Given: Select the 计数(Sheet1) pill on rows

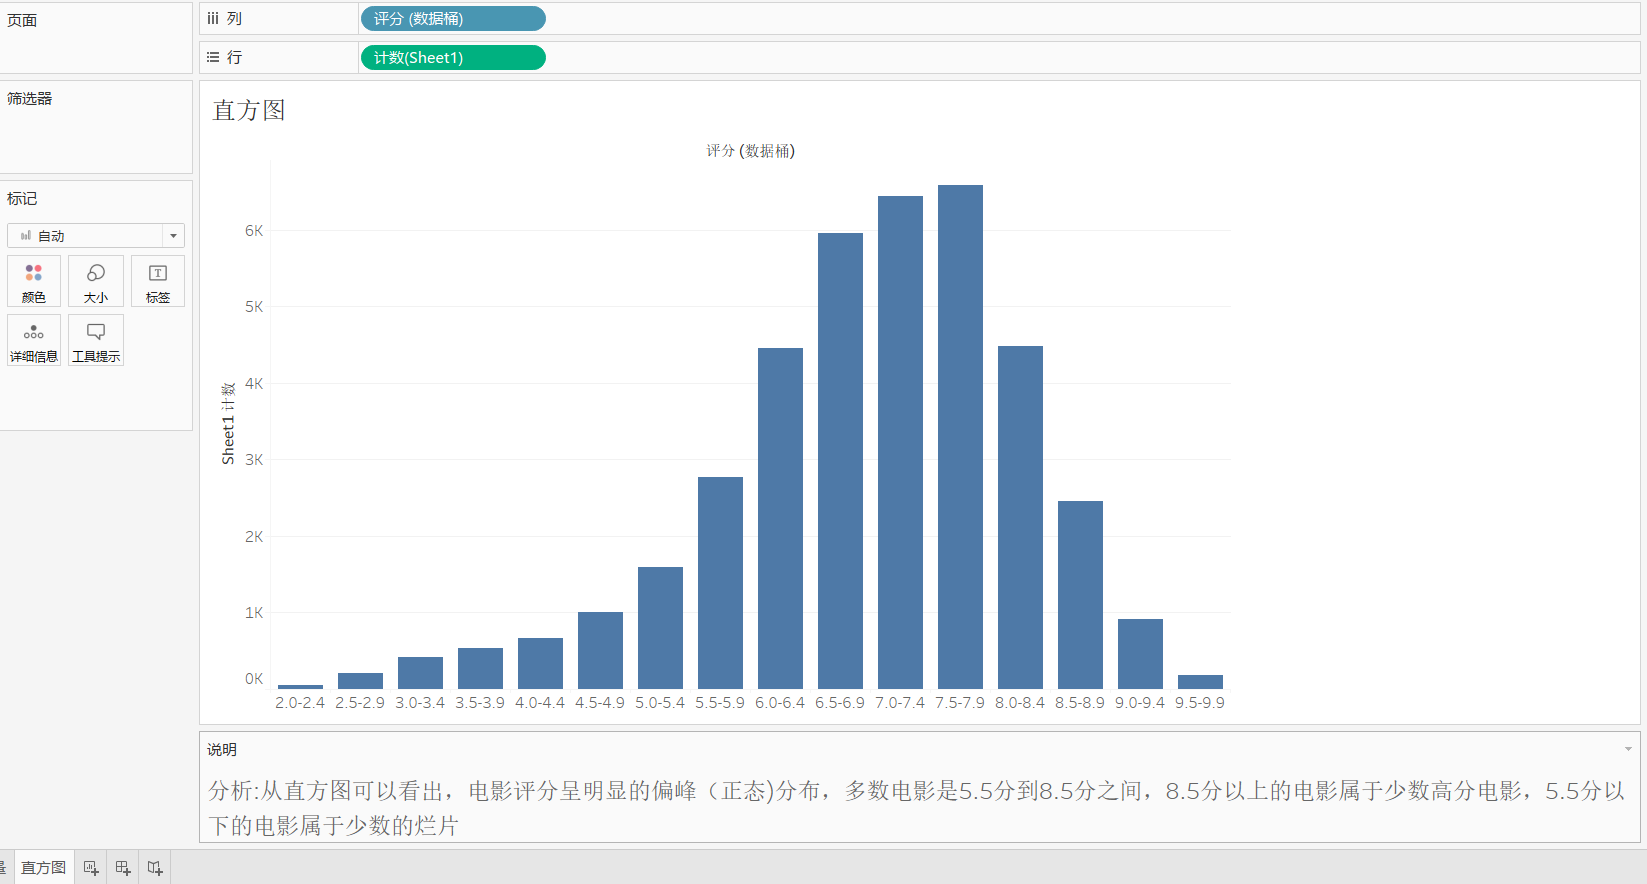Looking at the screenshot, I should pyautogui.click(x=453, y=57).
